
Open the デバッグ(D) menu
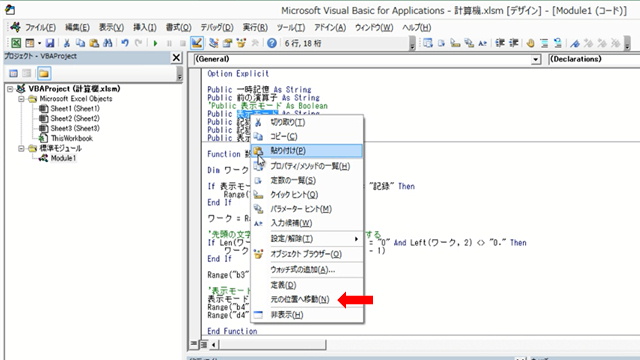pos(217,27)
